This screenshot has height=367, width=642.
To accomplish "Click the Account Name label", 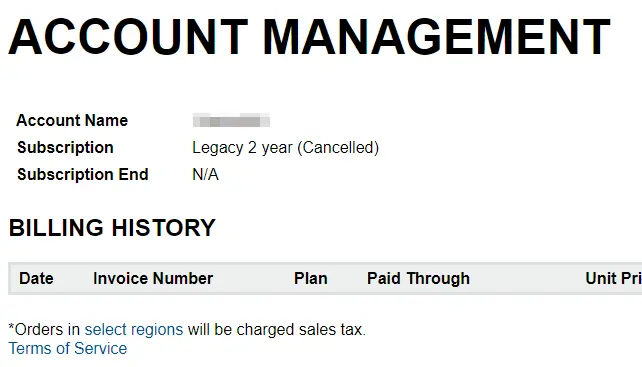I will tap(72, 120).
